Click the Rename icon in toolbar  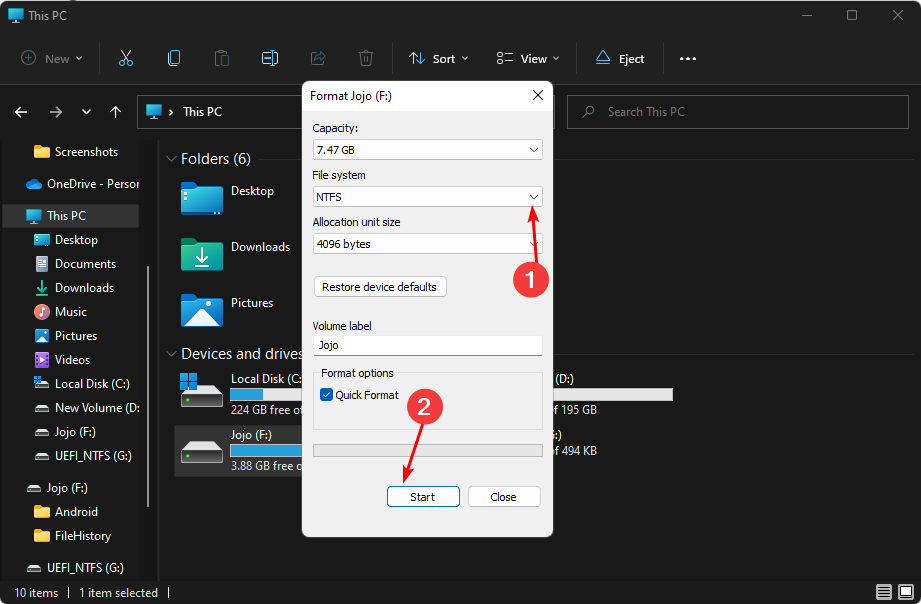[x=270, y=58]
